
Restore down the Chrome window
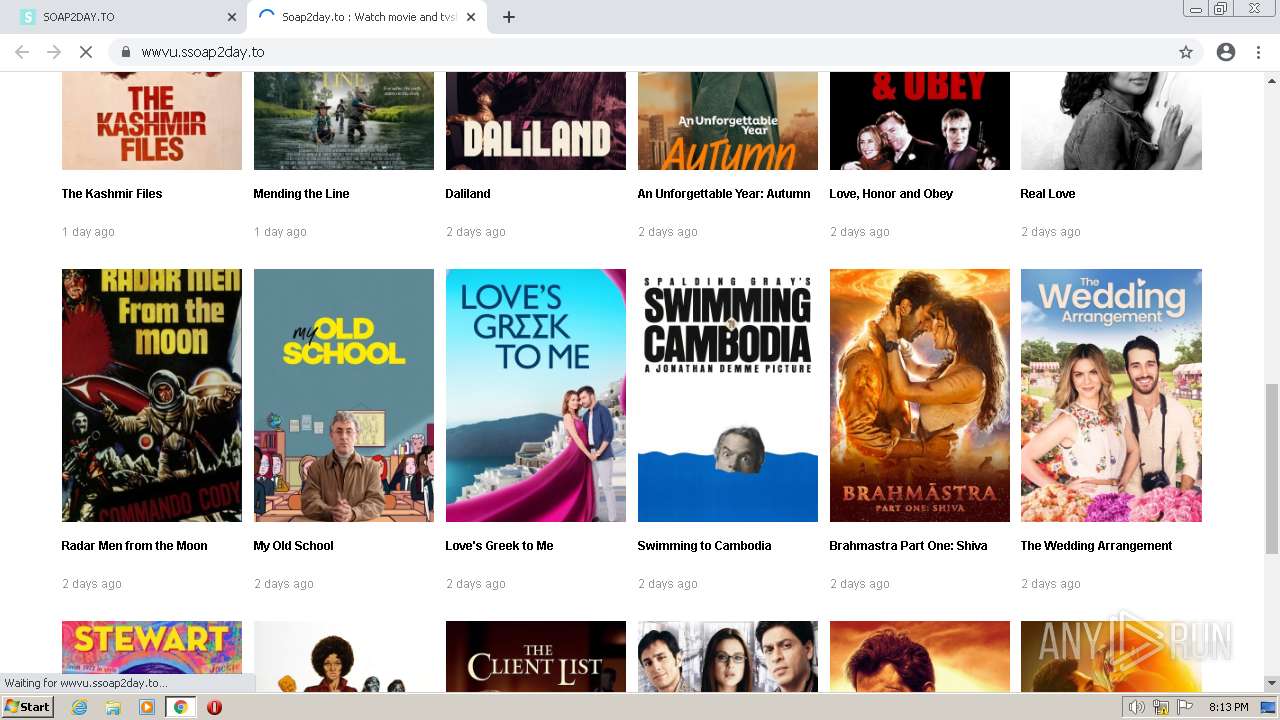pyautogui.click(x=1220, y=9)
